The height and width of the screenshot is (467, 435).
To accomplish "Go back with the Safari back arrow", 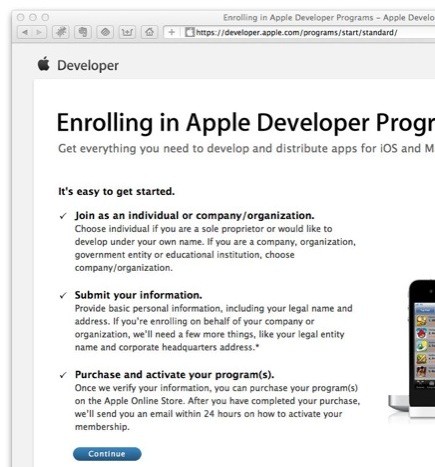I will [x=25, y=32].
